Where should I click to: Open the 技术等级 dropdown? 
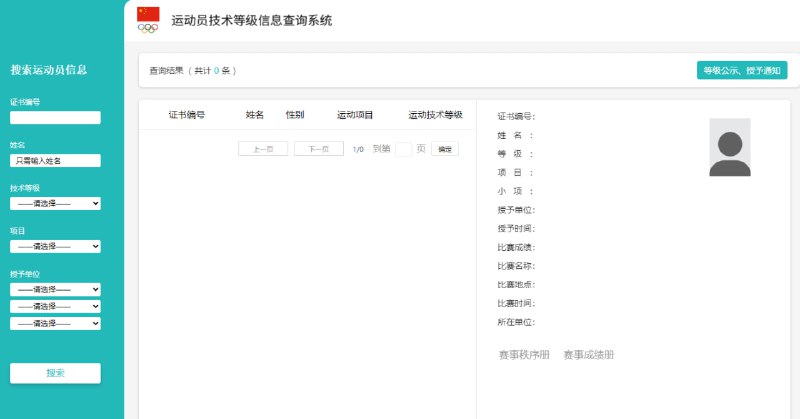pos(55,203)
